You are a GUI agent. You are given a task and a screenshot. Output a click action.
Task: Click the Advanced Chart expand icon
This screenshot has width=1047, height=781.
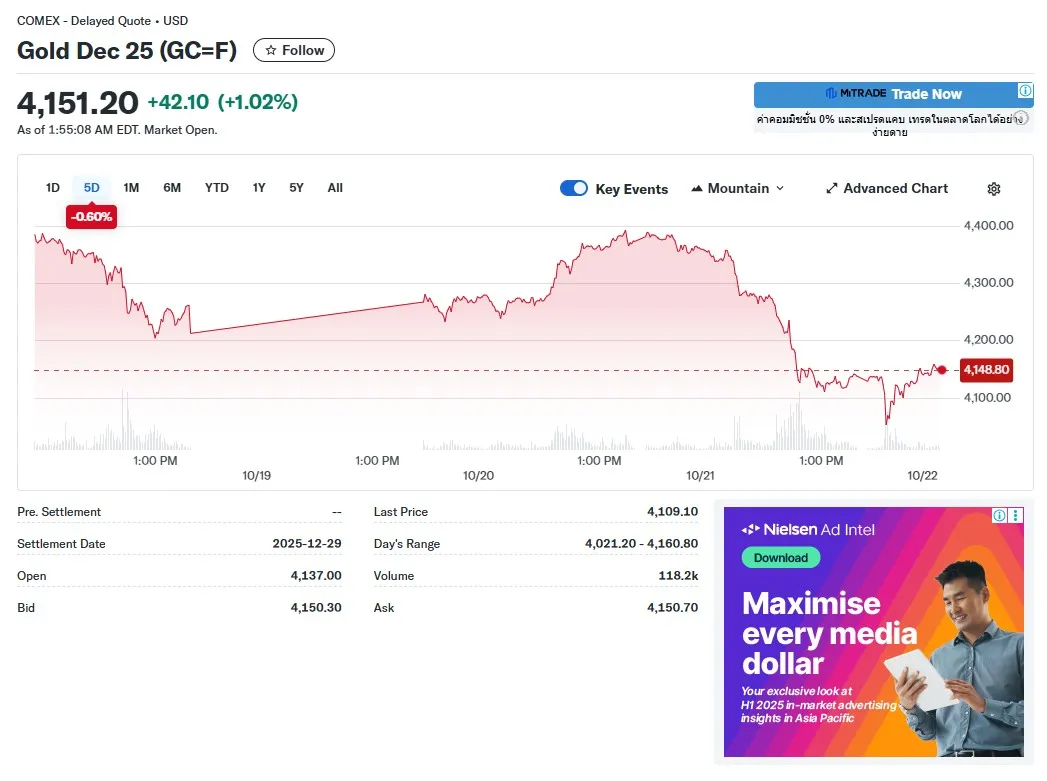pyautogui.click(x=831, y=189)
